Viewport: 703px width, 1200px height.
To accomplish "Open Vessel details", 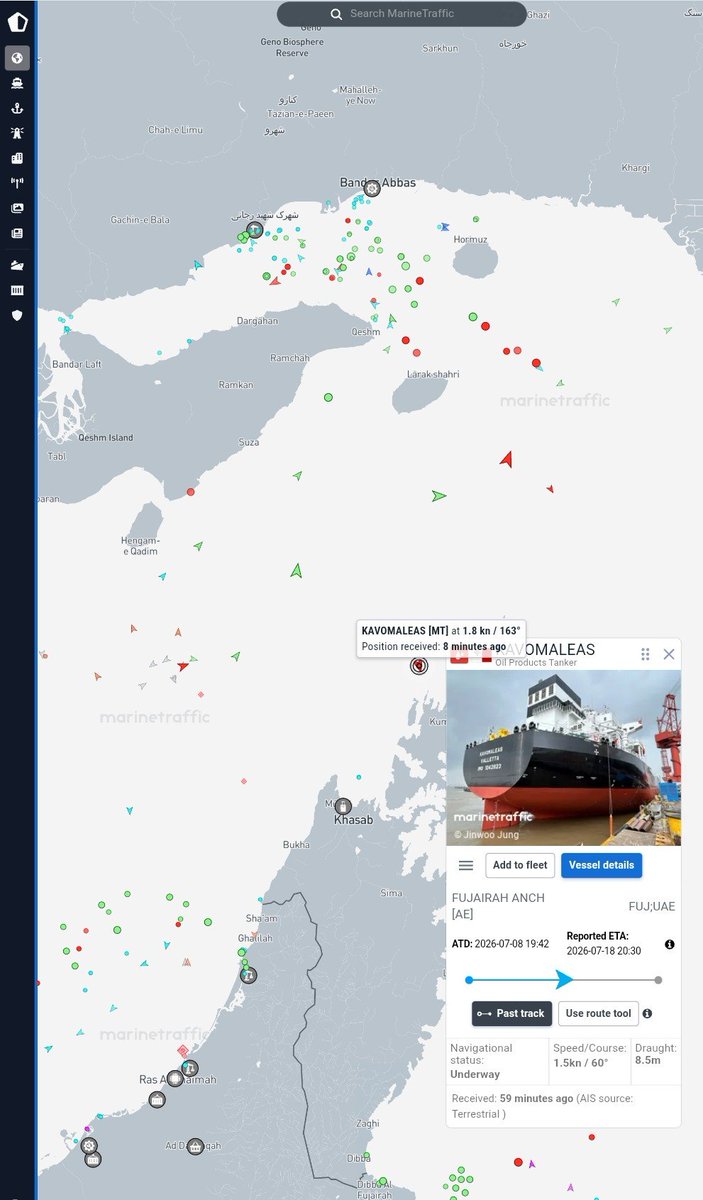I will point(602,865).
